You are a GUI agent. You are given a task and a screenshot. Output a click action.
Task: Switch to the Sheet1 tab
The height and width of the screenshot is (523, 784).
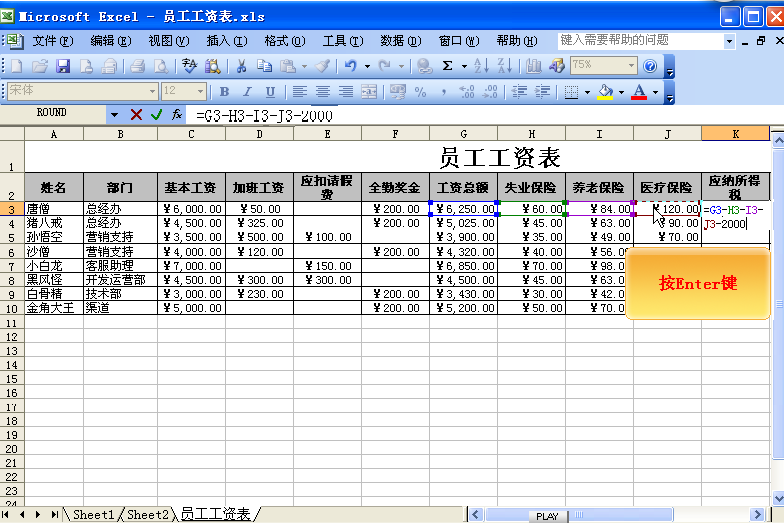[94, 514]
